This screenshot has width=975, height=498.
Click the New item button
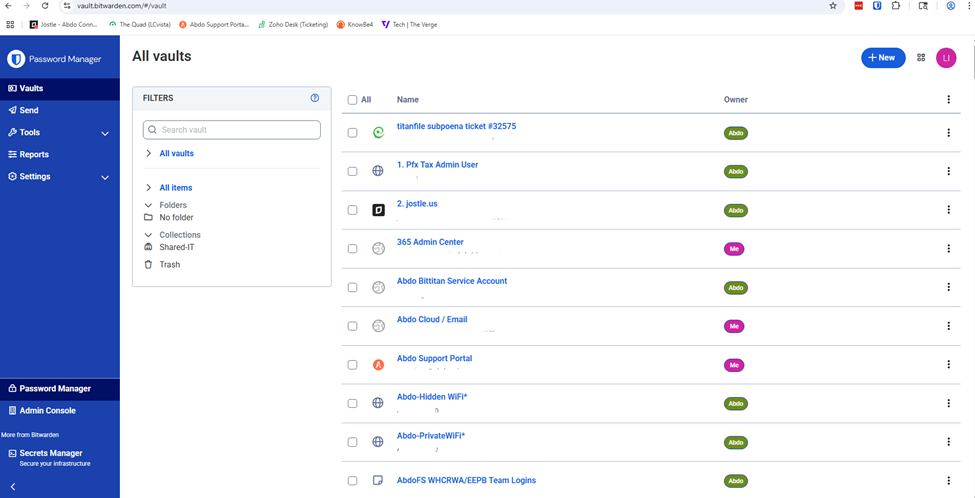coord(883,57)
